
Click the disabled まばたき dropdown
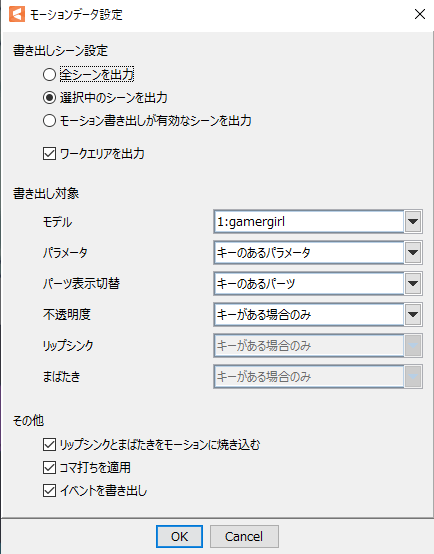[318, 377]
